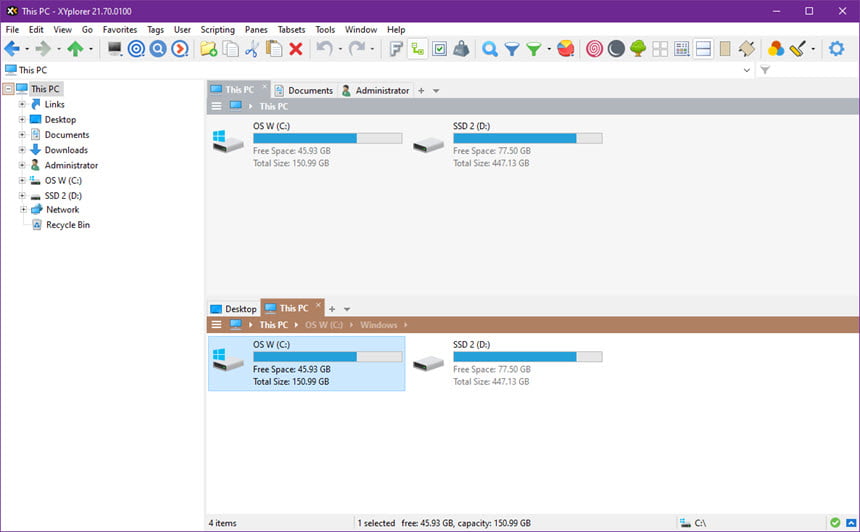Image resolution: width=860 pixels, height=532 pixels.
Task: Click the blue circle magnifier toolbar icon
Action: (158, 49)
